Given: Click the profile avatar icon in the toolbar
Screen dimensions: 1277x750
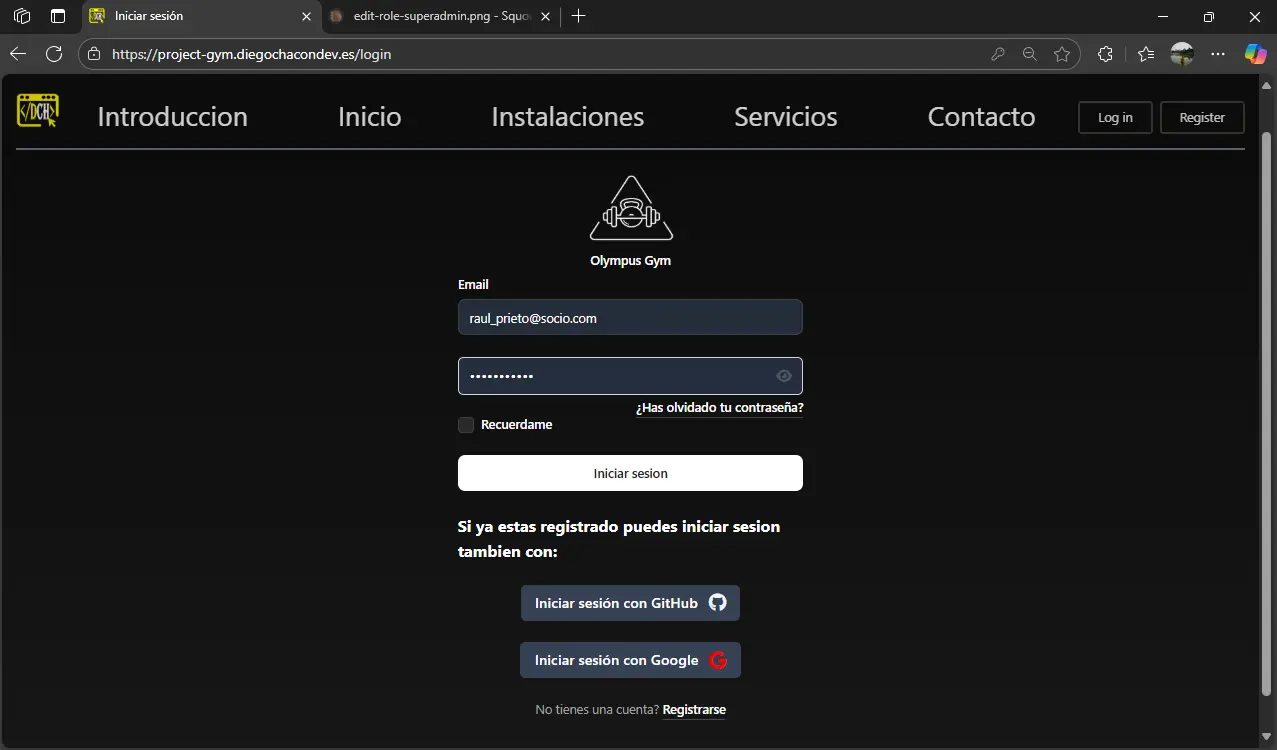Looking at the screenshot, I should (x=1181, y=54).
